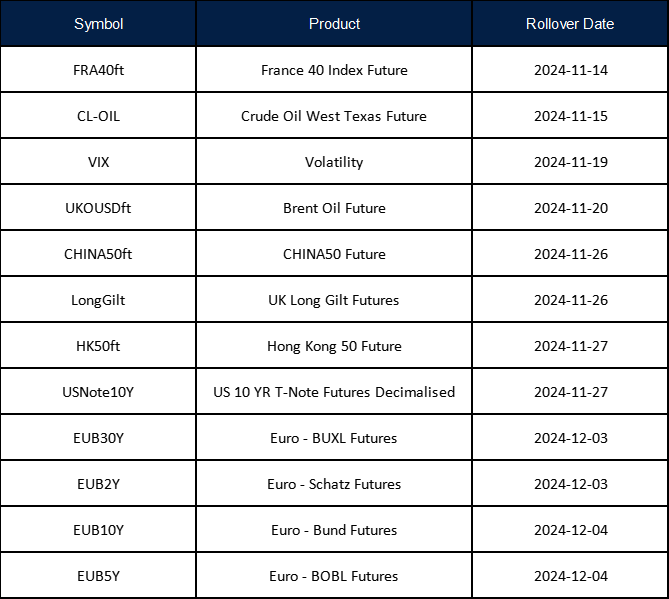The image size is (669, 599).
Task: Click the CHINA50ft symbol cell
Action: pyautogui.click(x=98, y=254)
